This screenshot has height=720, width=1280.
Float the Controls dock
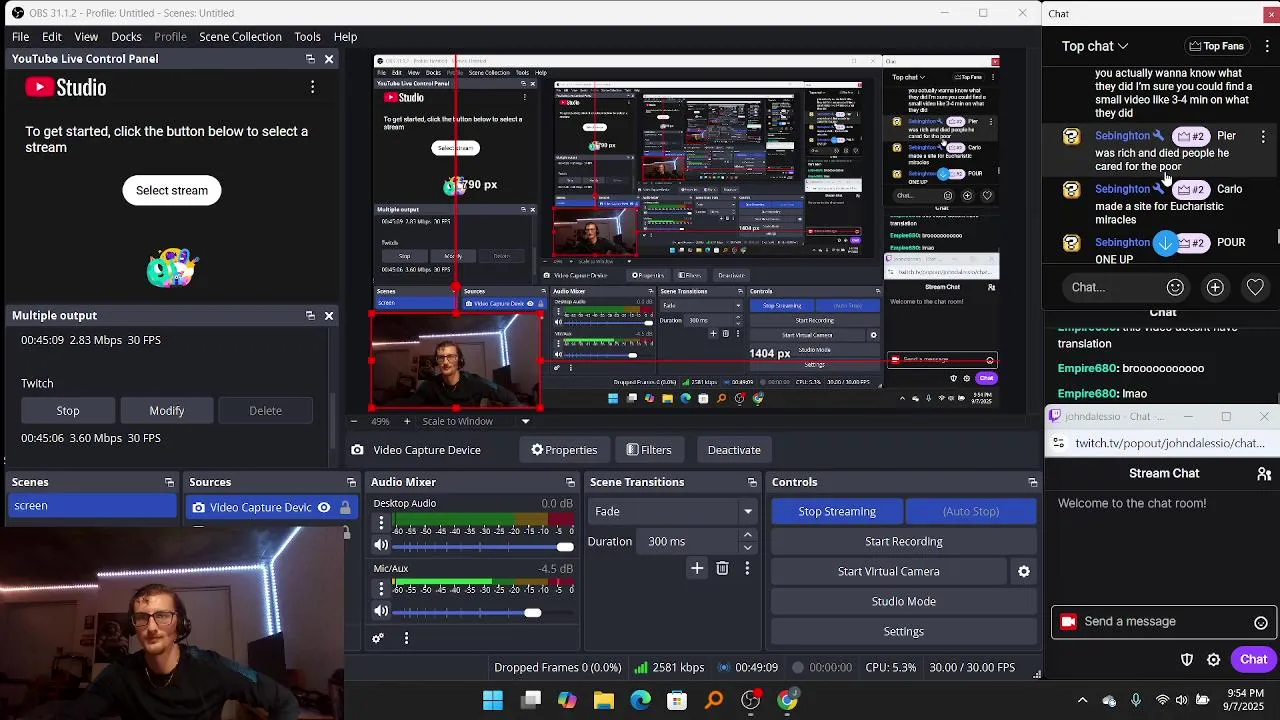[1032, 482]
